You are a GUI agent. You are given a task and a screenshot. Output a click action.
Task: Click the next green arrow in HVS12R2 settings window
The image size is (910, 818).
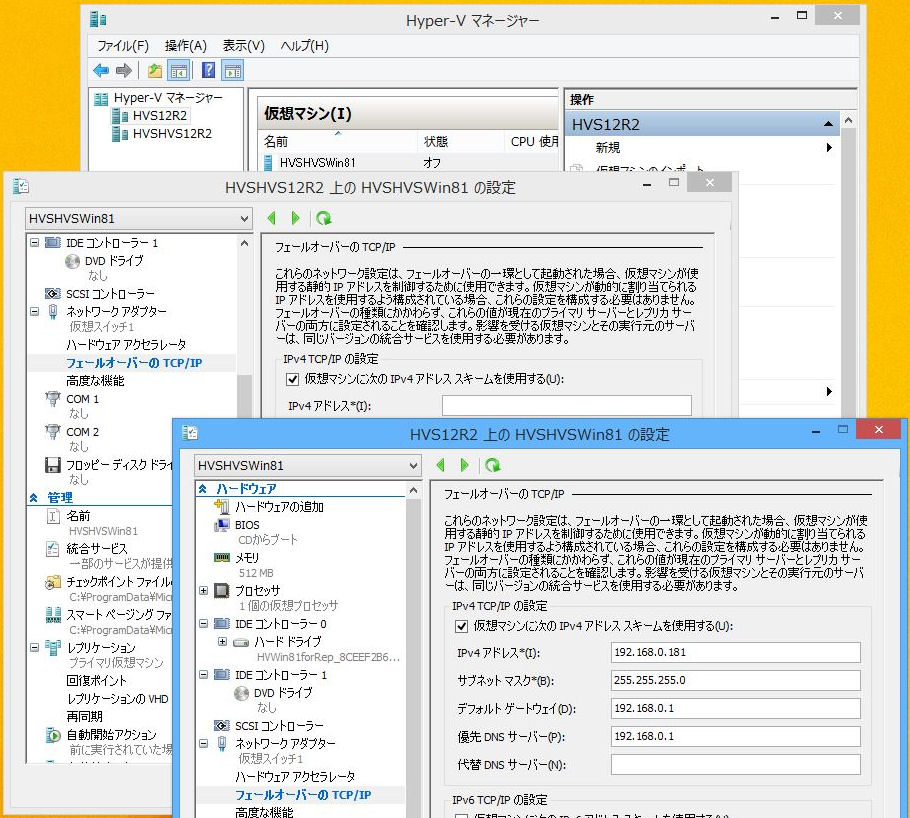click(x=464, y=465)
